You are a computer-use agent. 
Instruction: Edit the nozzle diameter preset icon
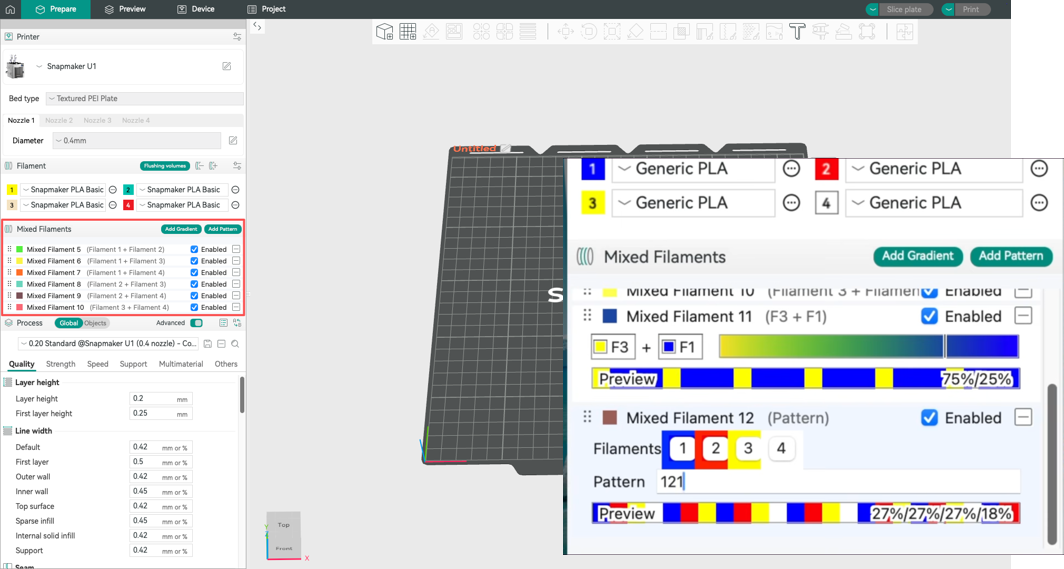[233, 140]
